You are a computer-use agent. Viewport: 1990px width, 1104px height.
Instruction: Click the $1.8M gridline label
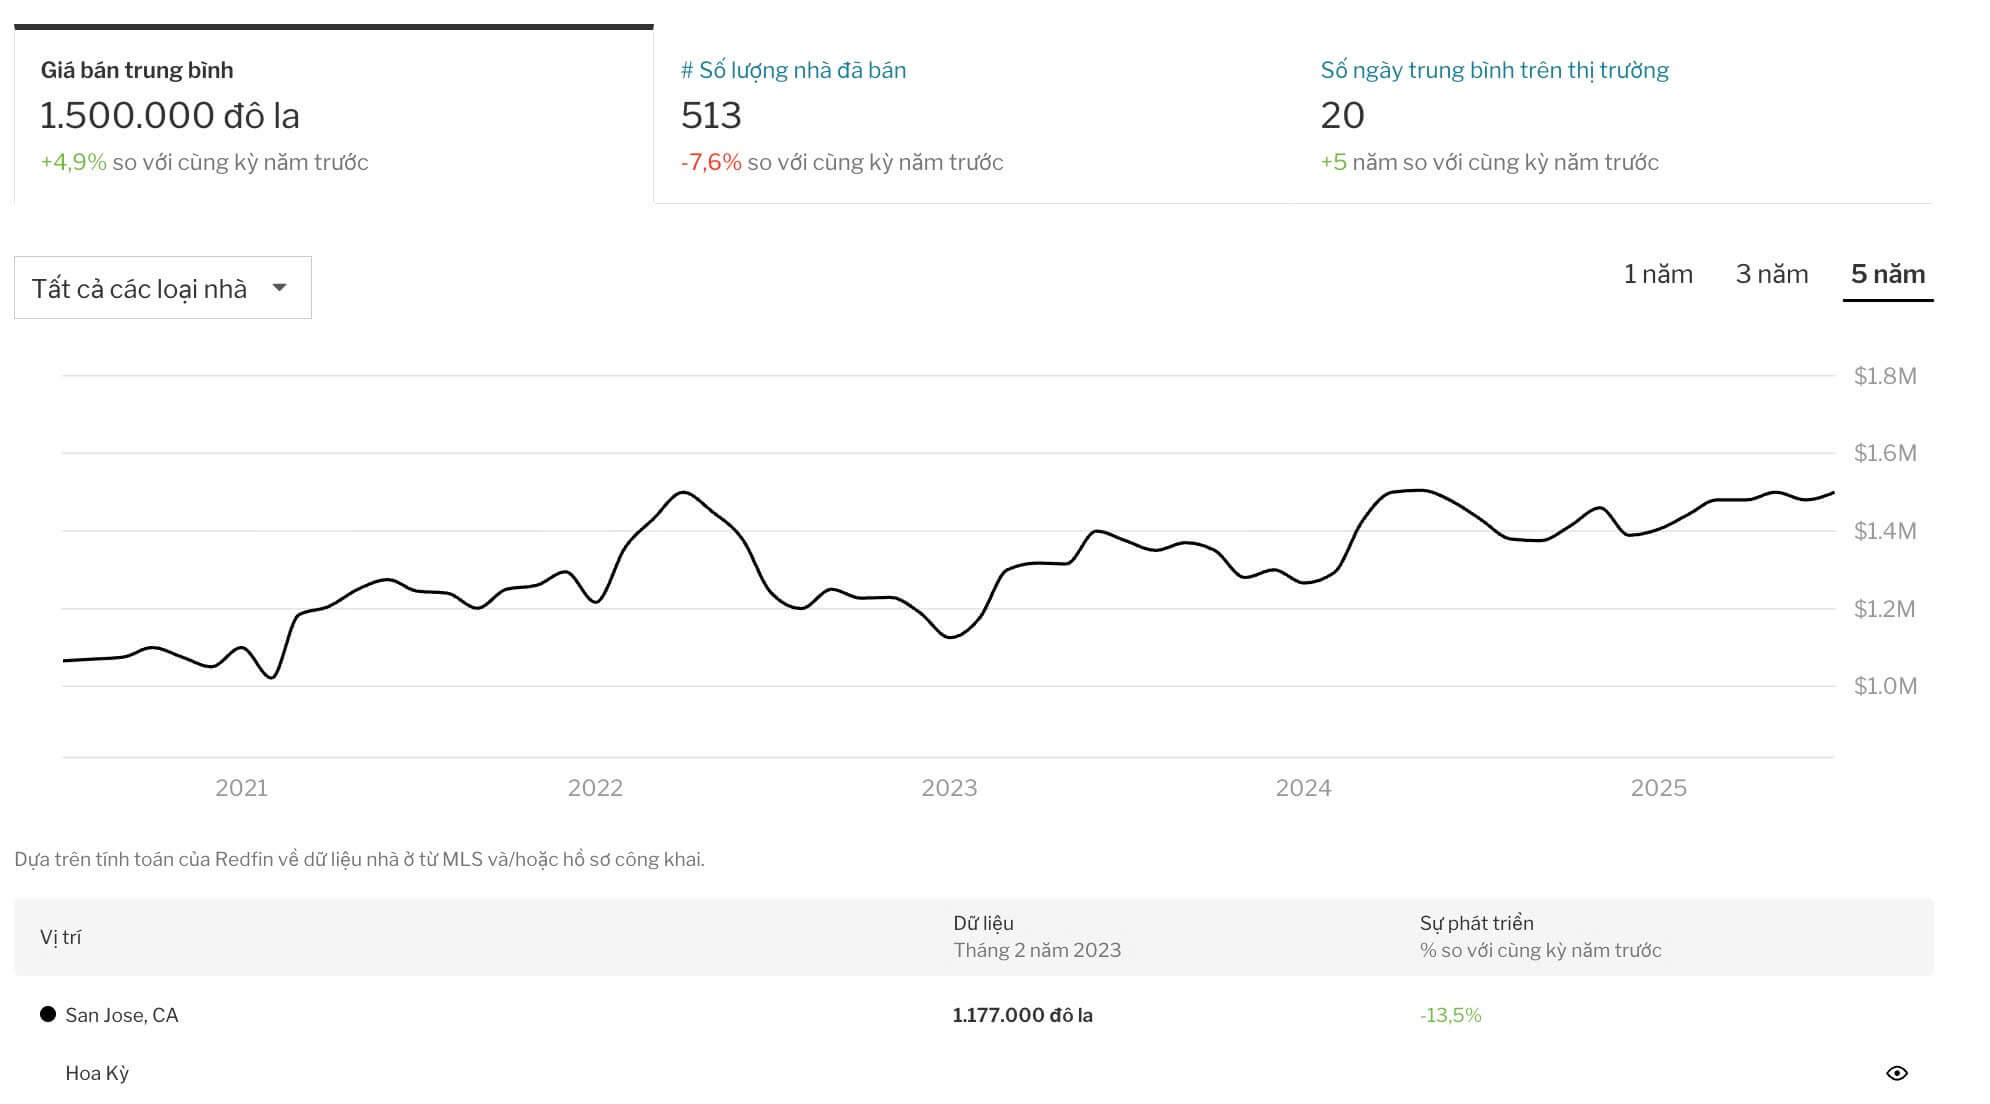(x=1884, y=376)
